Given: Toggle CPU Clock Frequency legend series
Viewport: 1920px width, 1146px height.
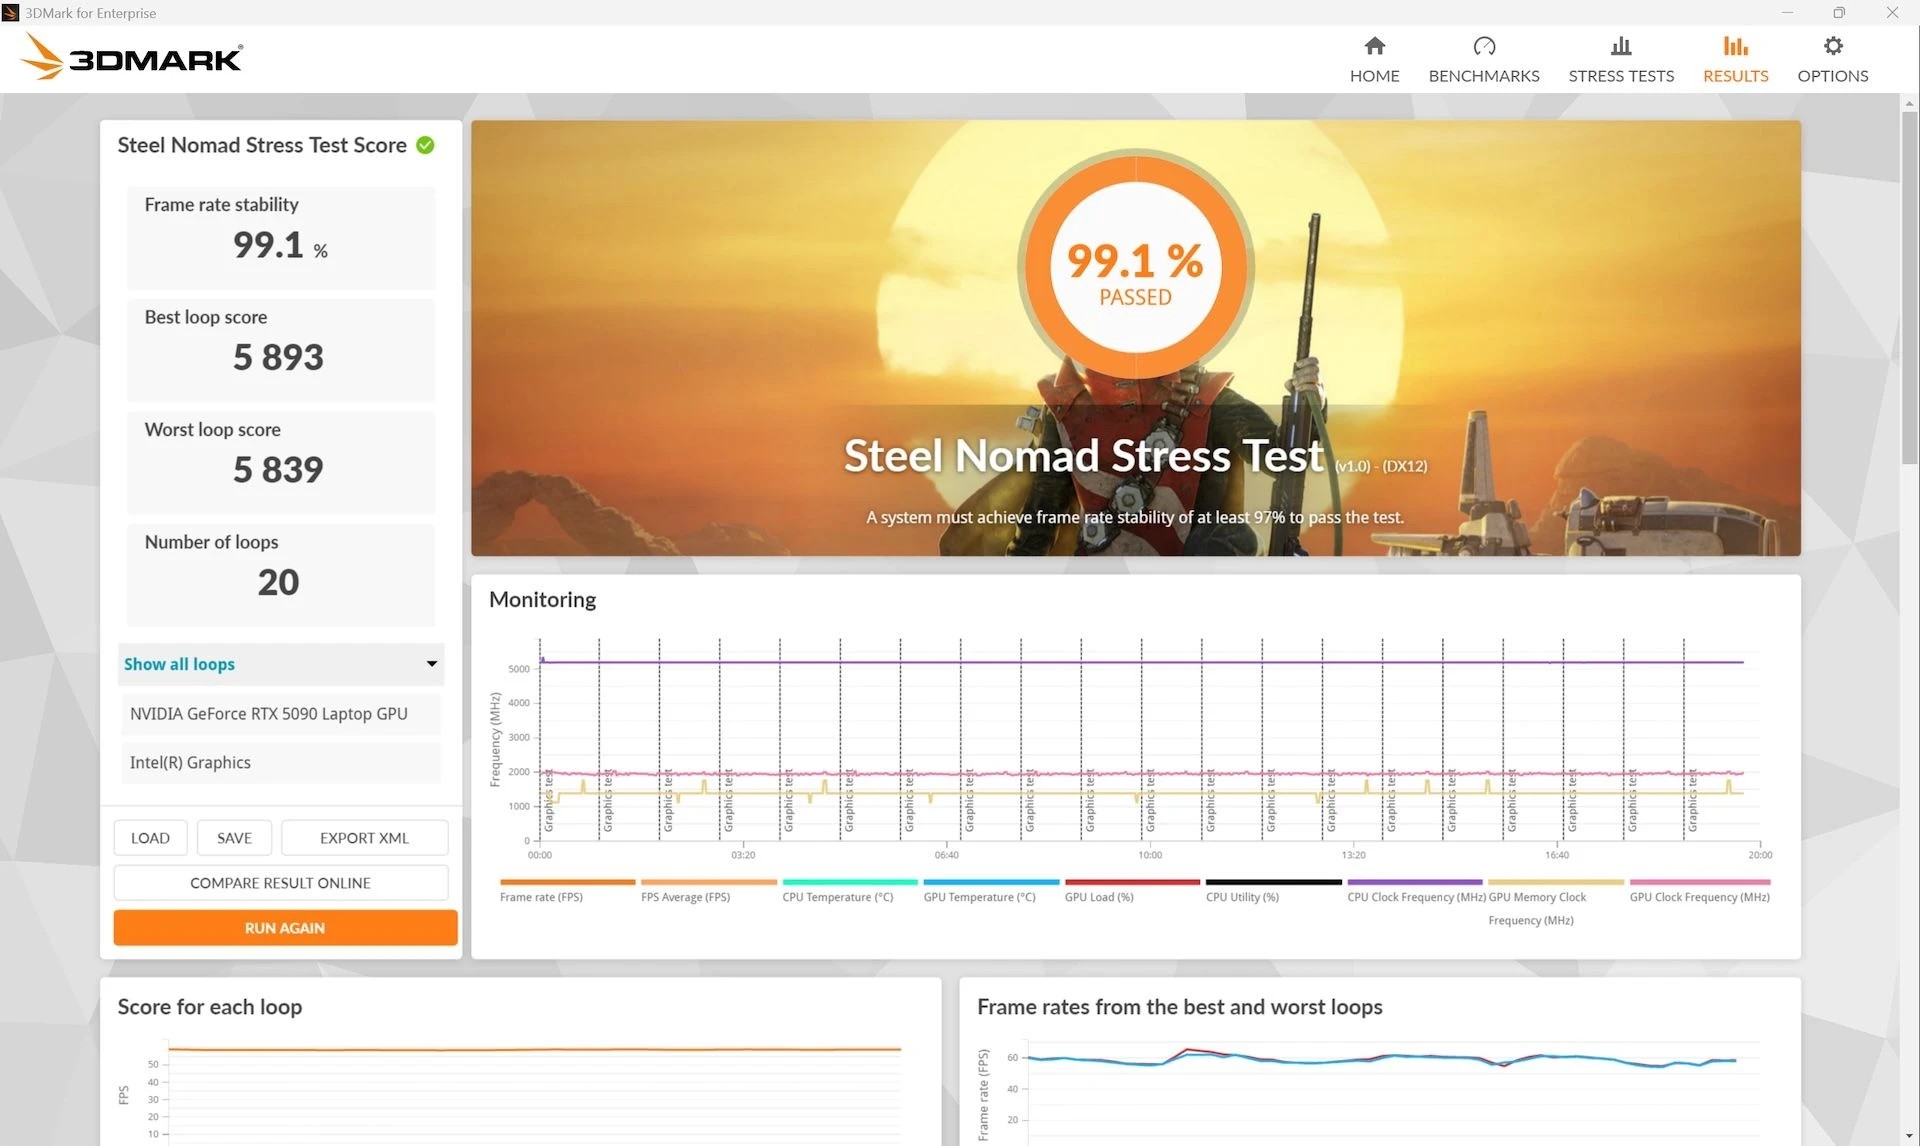Looking at the screenshot, I should click(x=1415, y=897).
